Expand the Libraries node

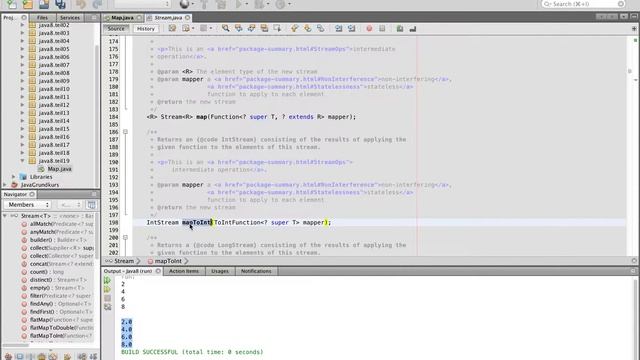[x=14, y=177]
